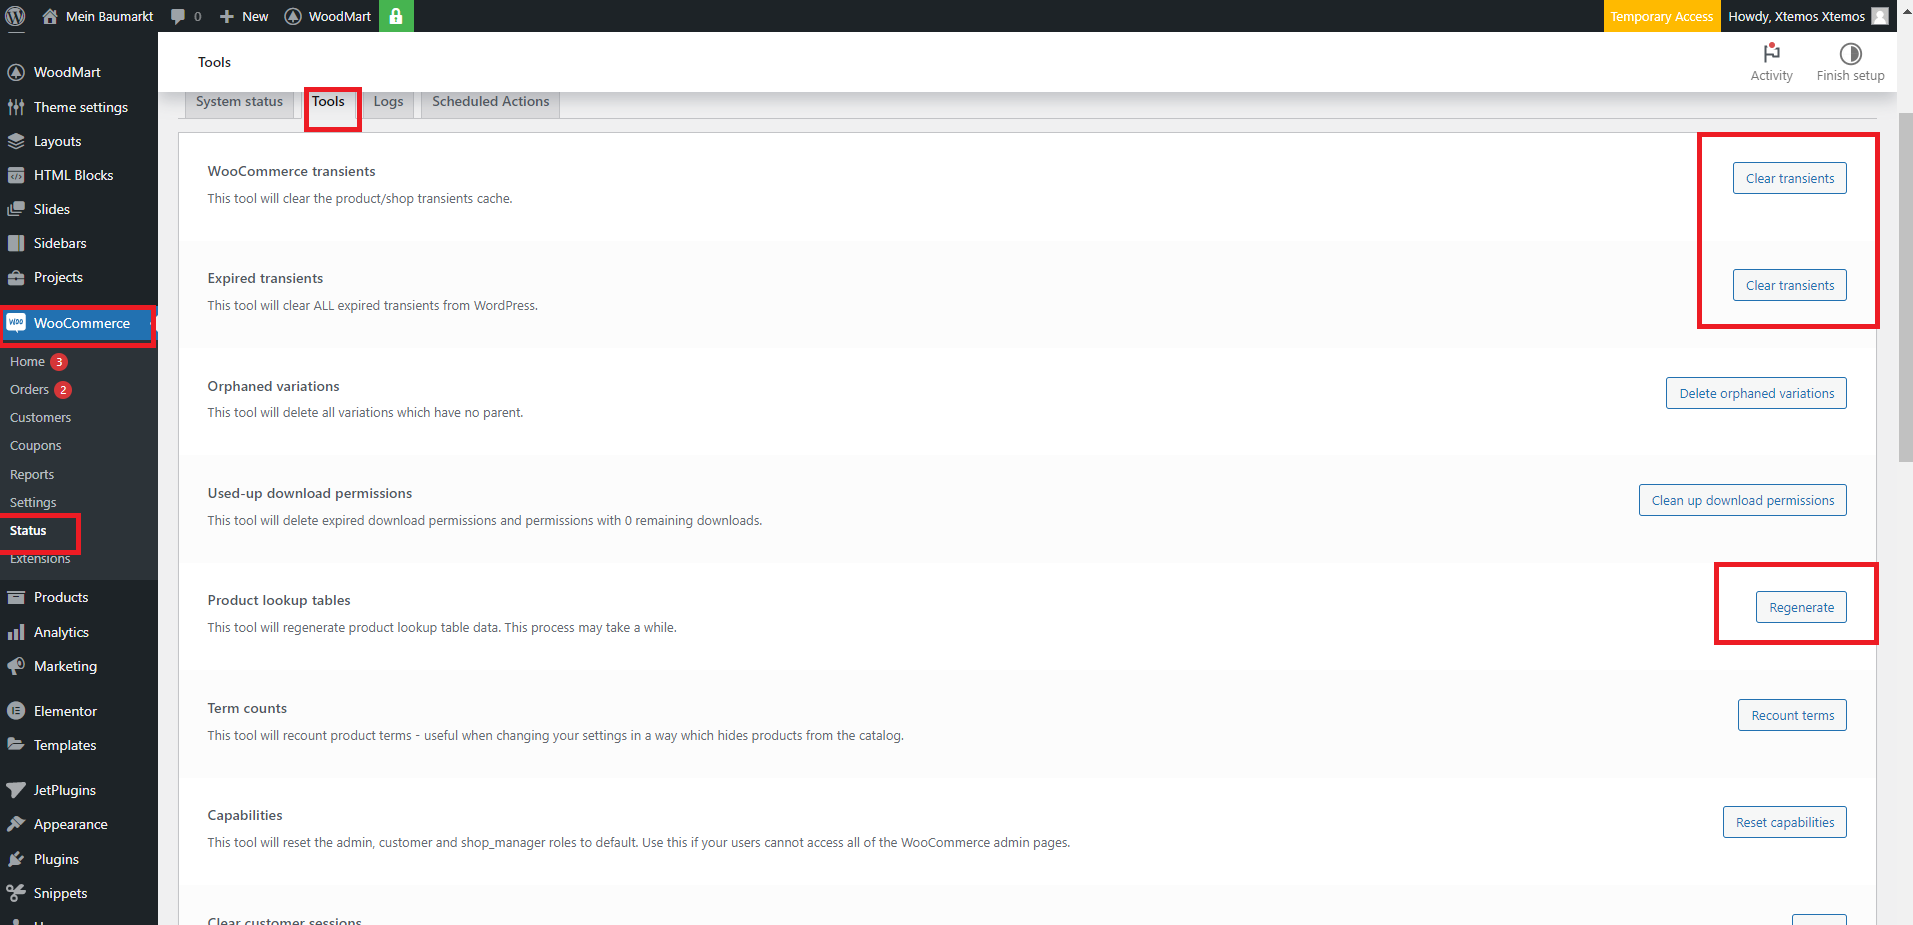Click the WoodMart logo in admin bar

293,16
